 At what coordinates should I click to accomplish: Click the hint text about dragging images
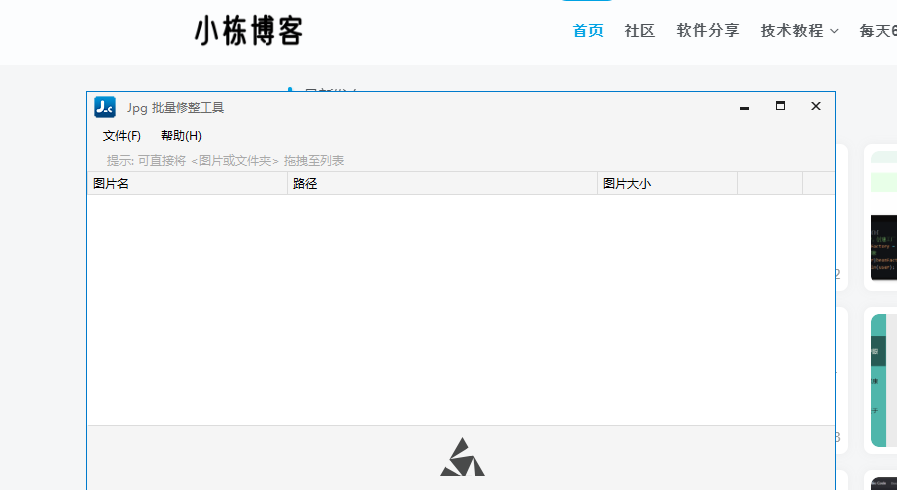225,161
